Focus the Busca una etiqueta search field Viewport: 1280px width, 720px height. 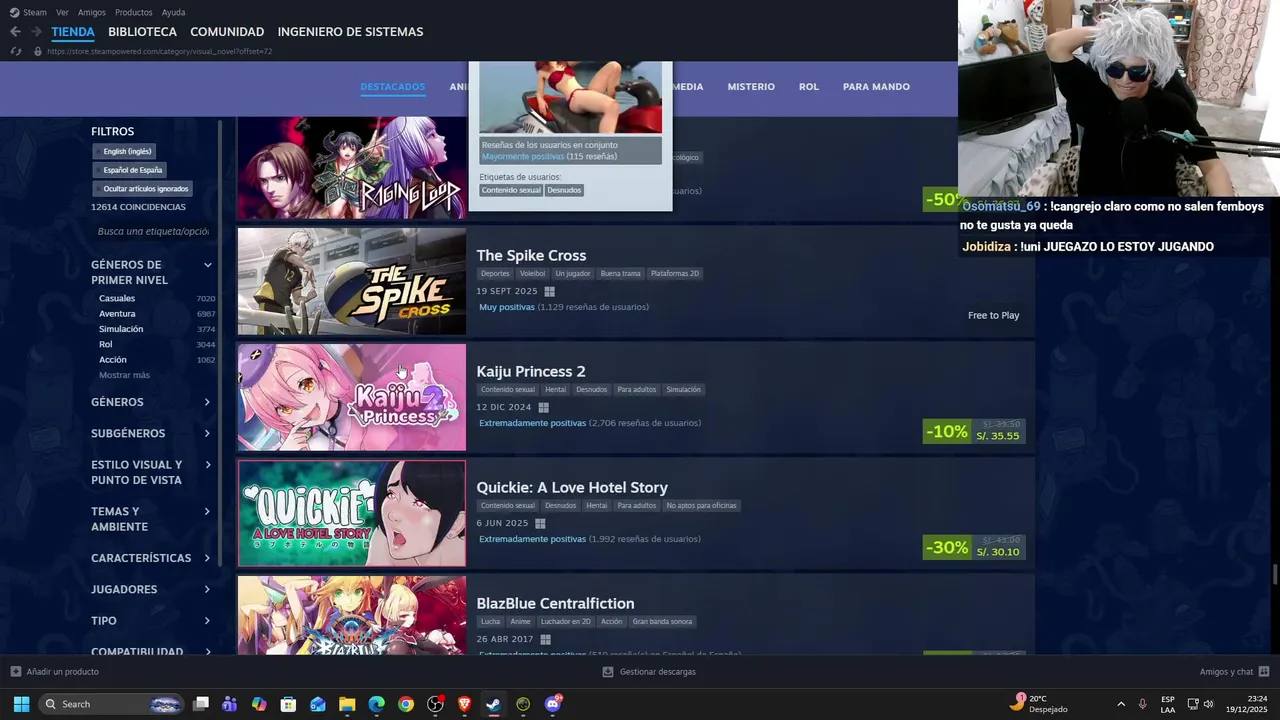click(153, 231)
